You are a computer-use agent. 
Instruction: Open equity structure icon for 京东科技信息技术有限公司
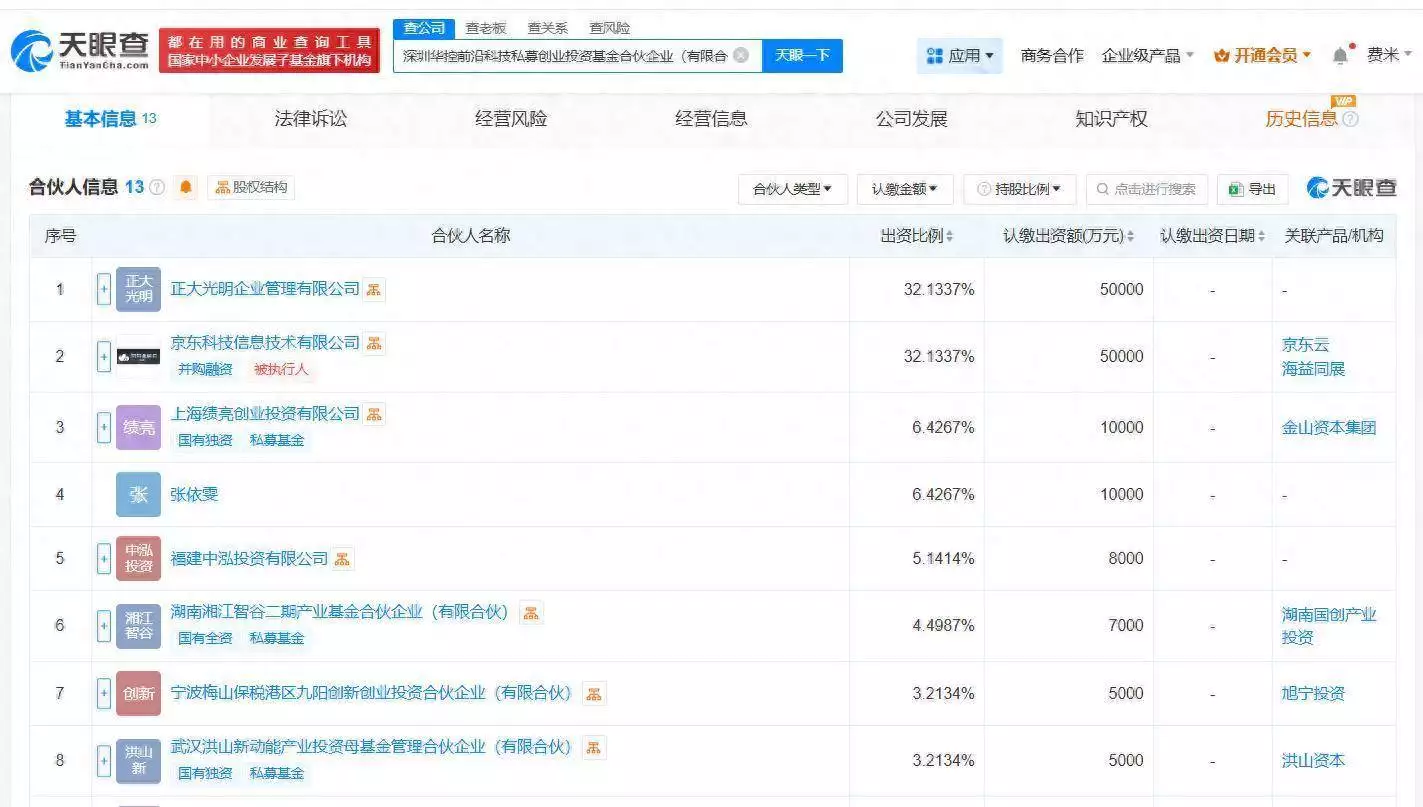coord(374,343)
